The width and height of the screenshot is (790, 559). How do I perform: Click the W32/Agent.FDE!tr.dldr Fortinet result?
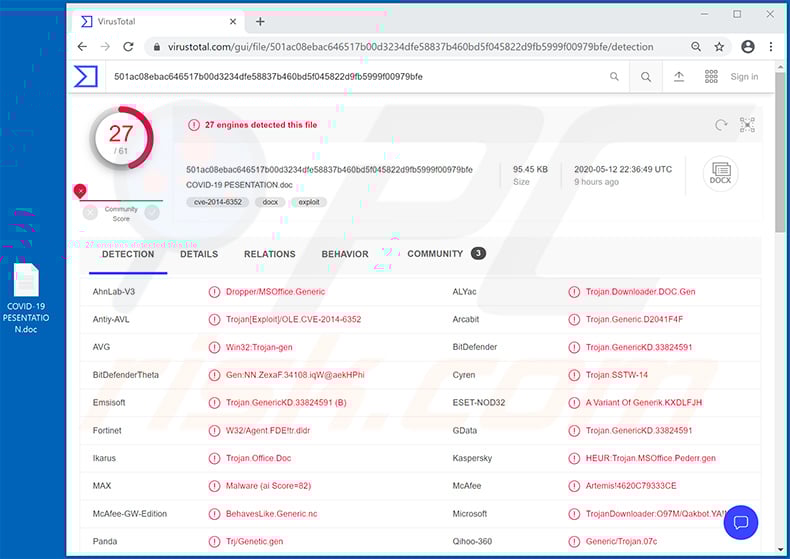click(x=268, y=431)
